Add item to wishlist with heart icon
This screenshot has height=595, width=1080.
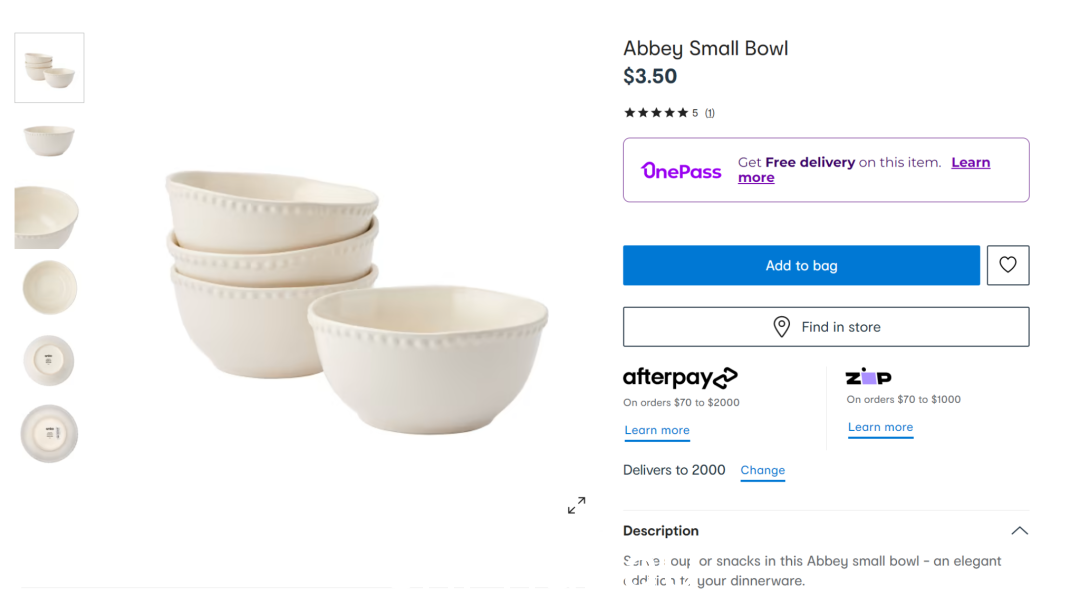tap(1008, 265)
